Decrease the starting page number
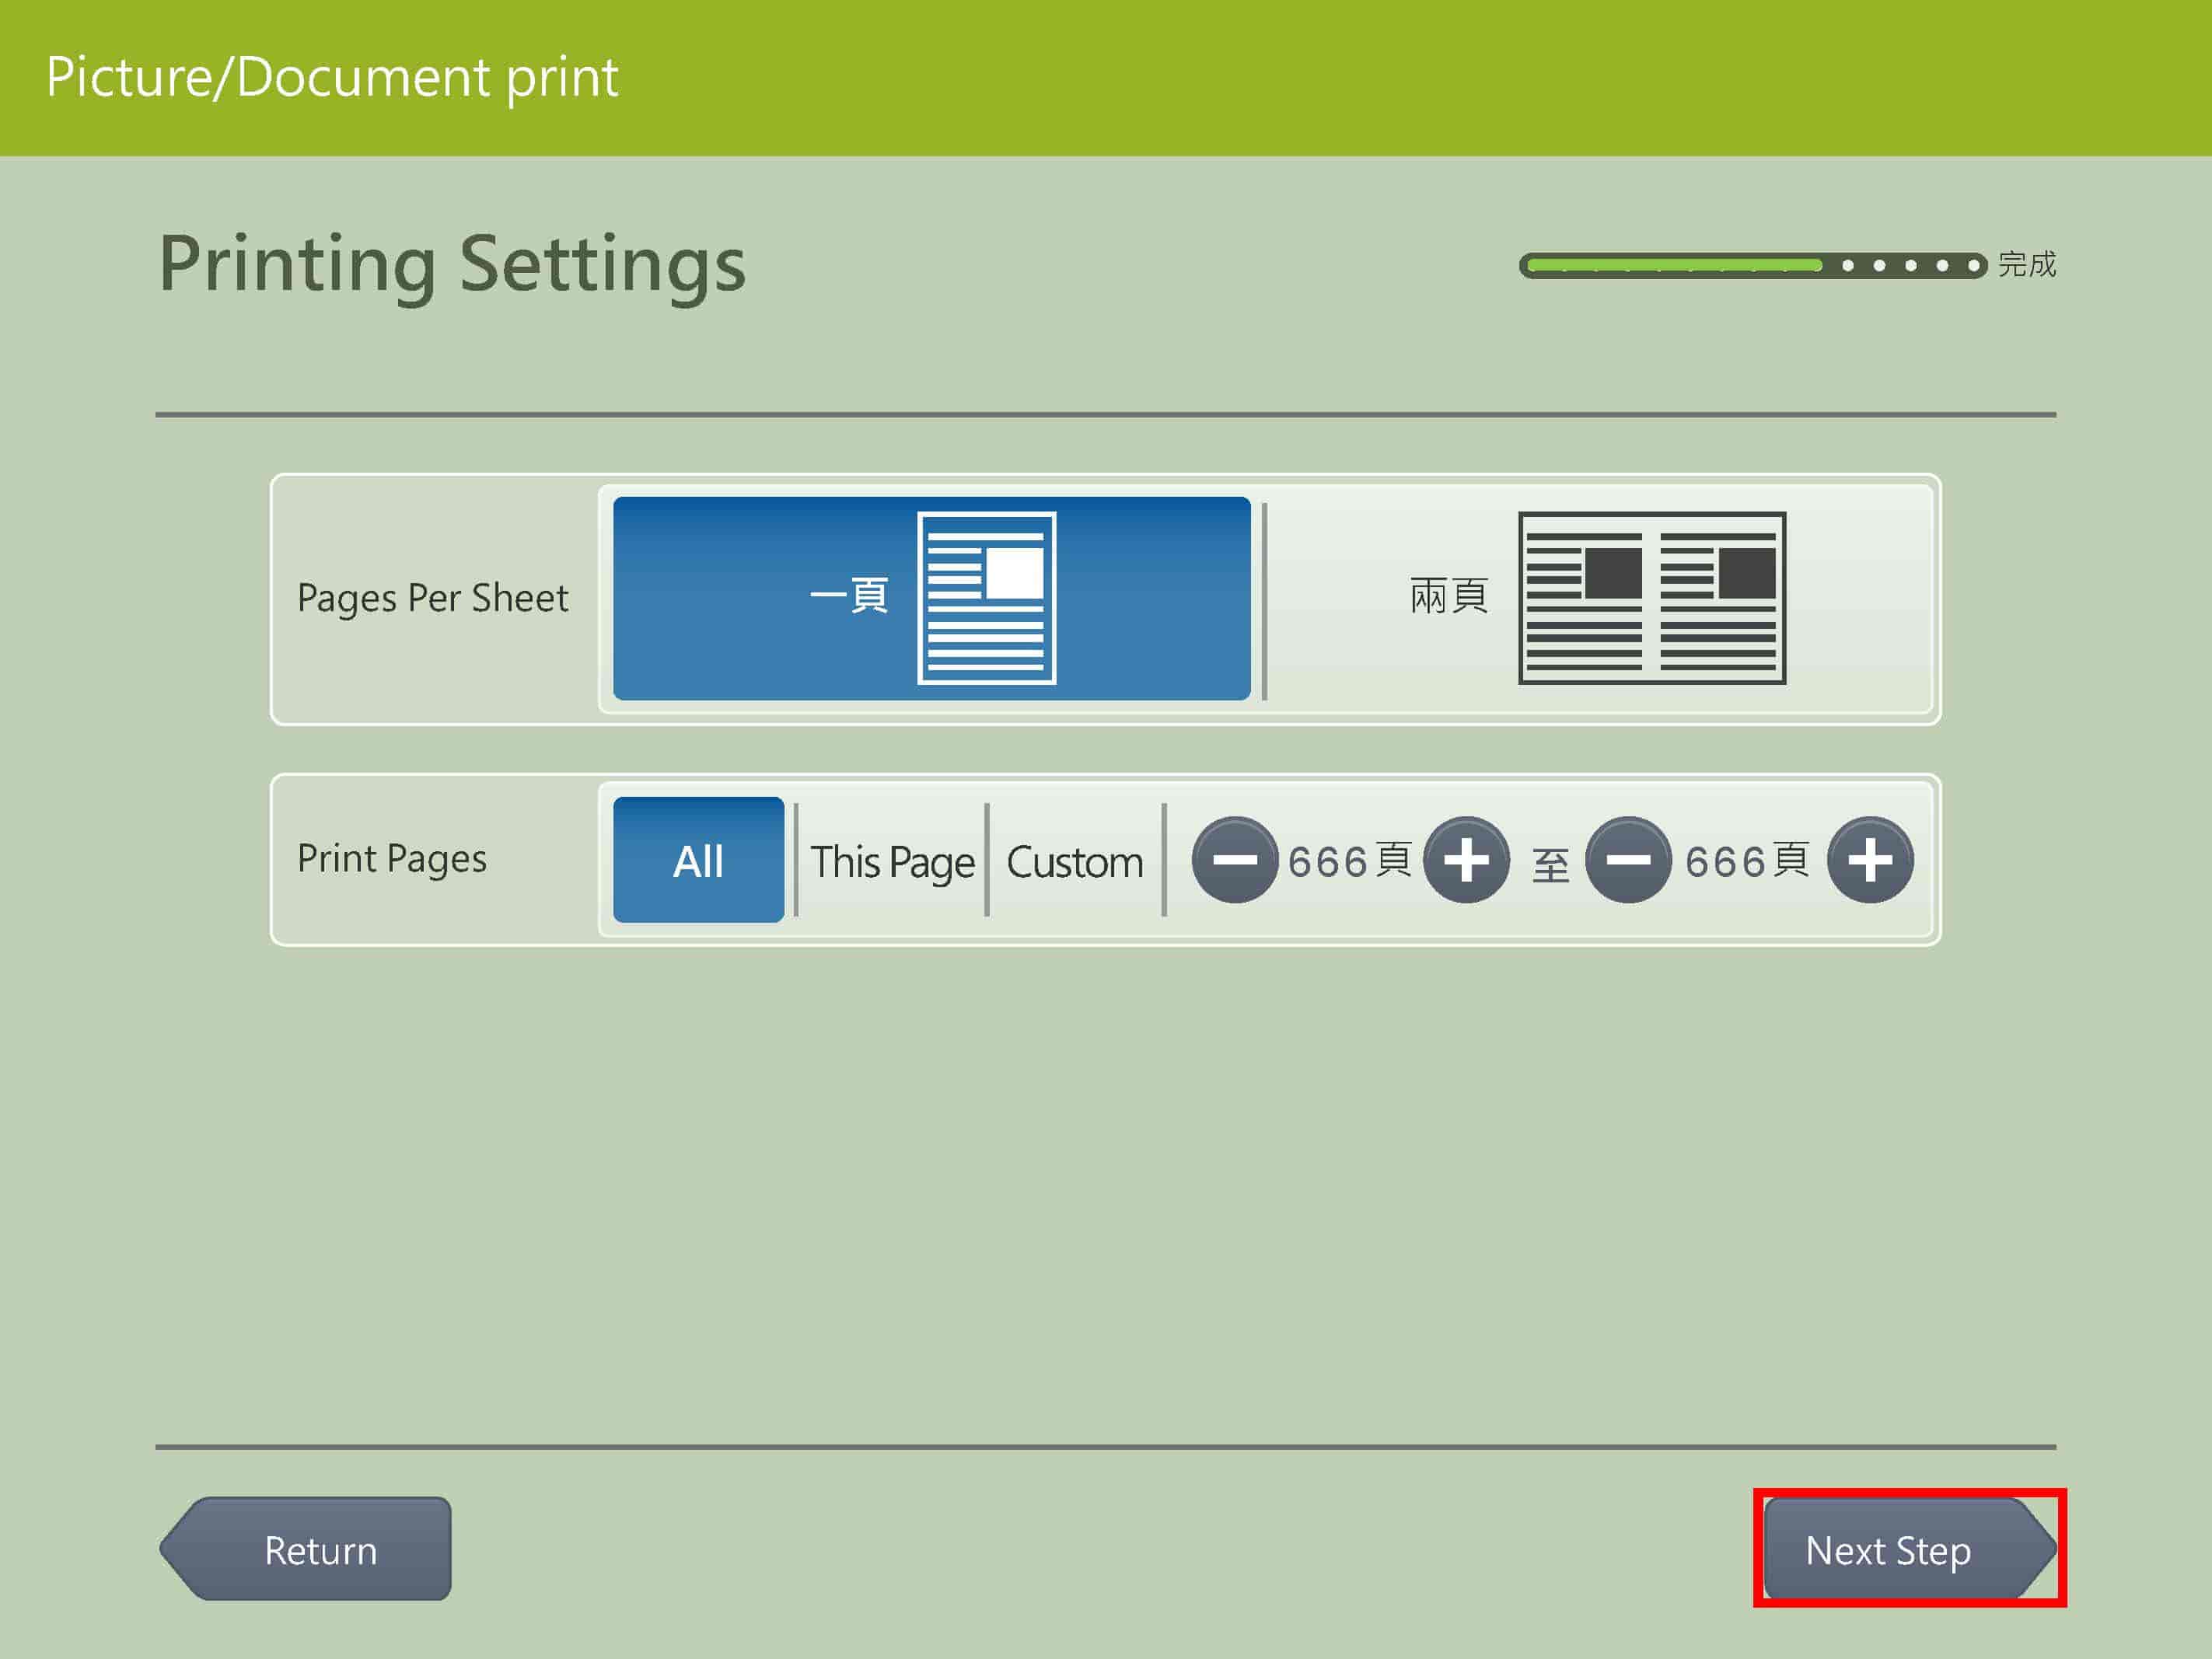2212x1659 pixels. (x=1234, y=860)
